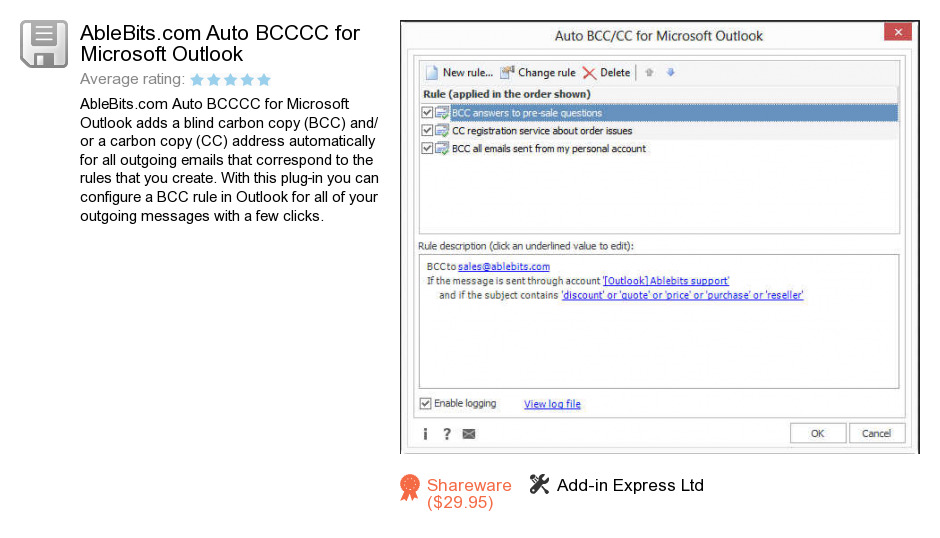This screenshot has height=538, width=940.
Task: Toggle BCC all emails personal account checkbox
Action: click(x=427, y=148)
